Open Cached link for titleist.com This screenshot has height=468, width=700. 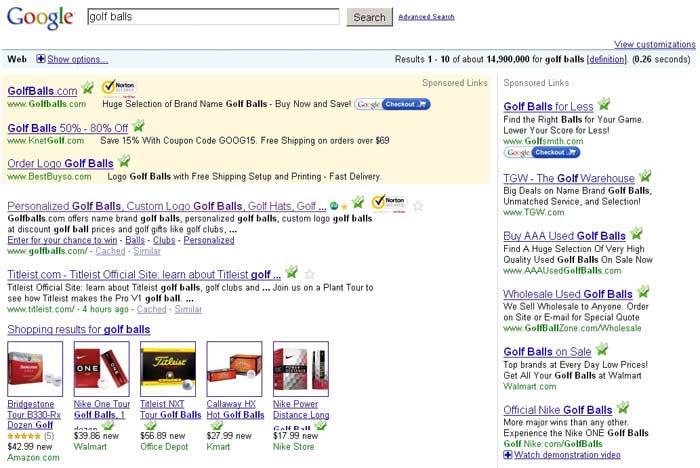tap(151, 309)
